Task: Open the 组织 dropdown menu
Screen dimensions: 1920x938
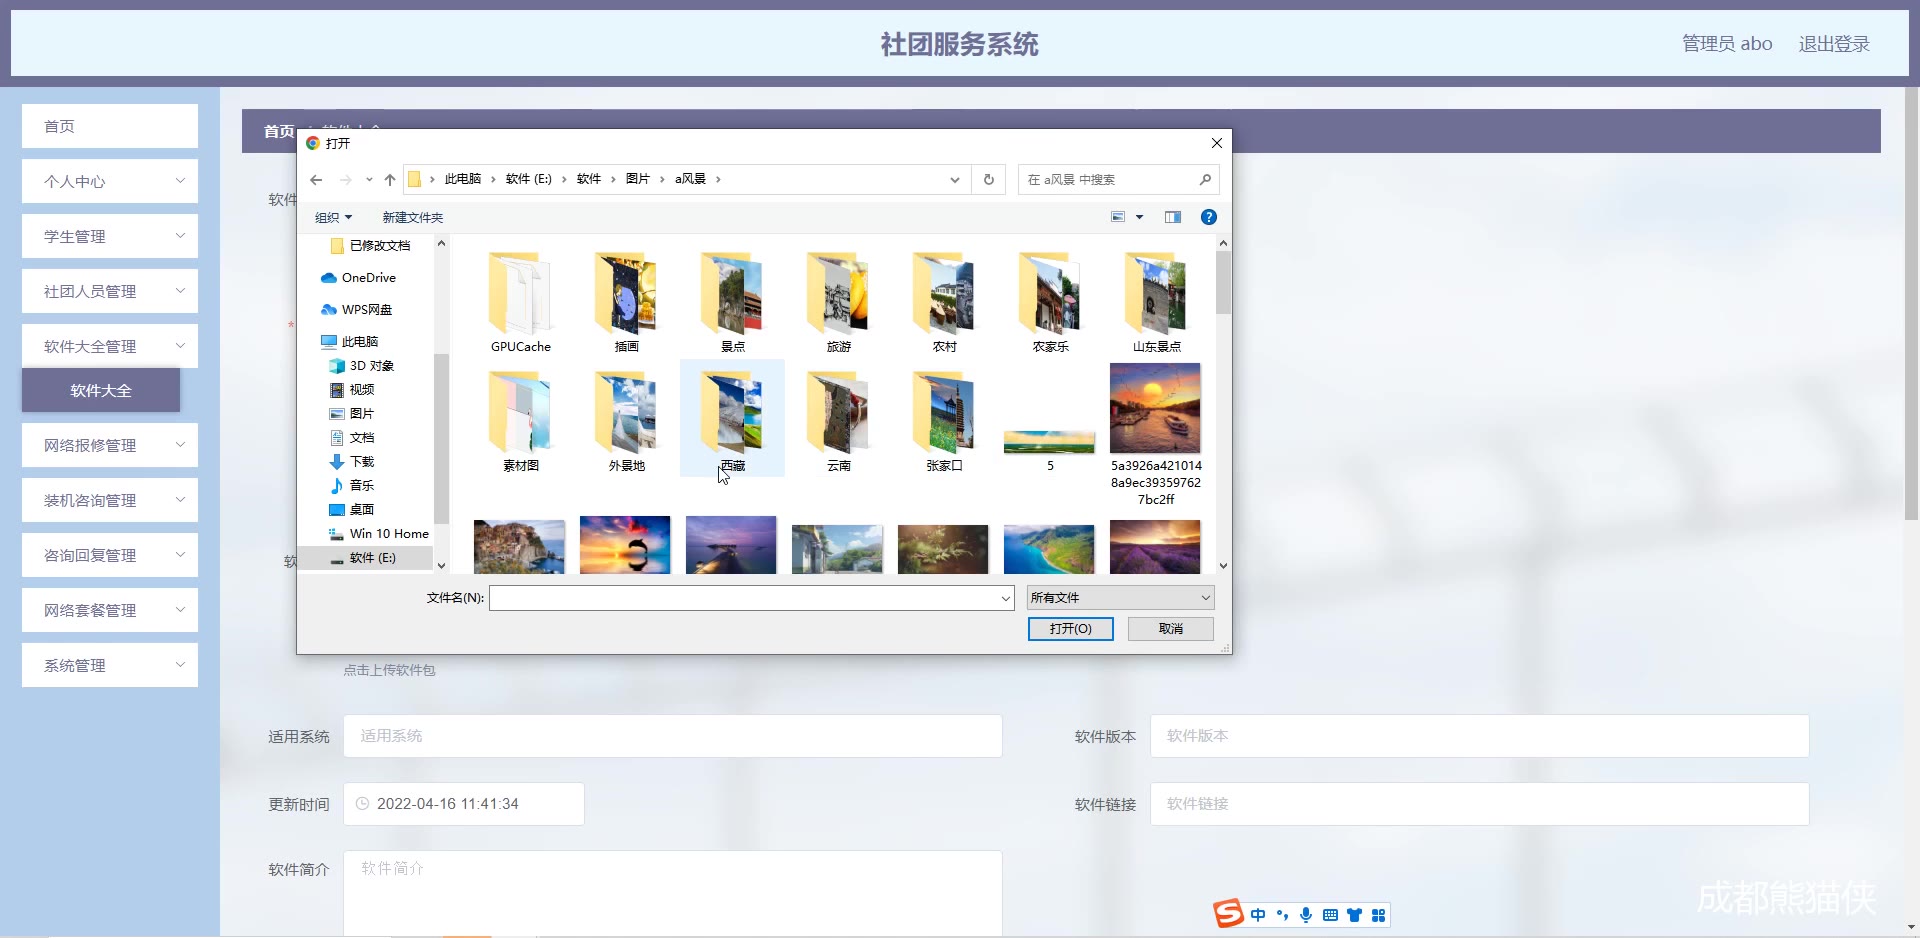Action: point(333,218)
